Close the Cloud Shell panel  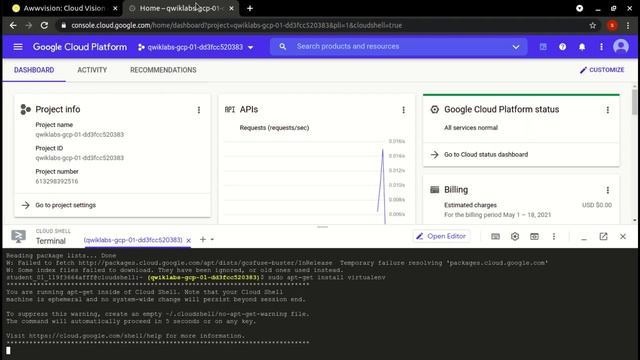pyautogui.click(x=623, y=236)
